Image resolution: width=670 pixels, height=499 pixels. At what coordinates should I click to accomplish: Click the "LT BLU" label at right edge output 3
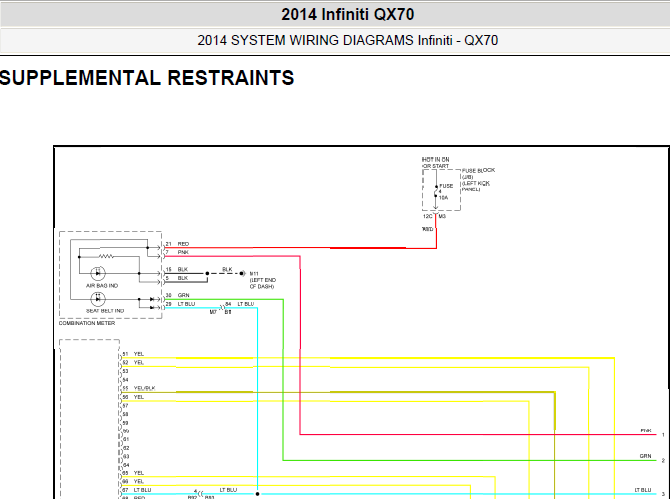point(643,490)
